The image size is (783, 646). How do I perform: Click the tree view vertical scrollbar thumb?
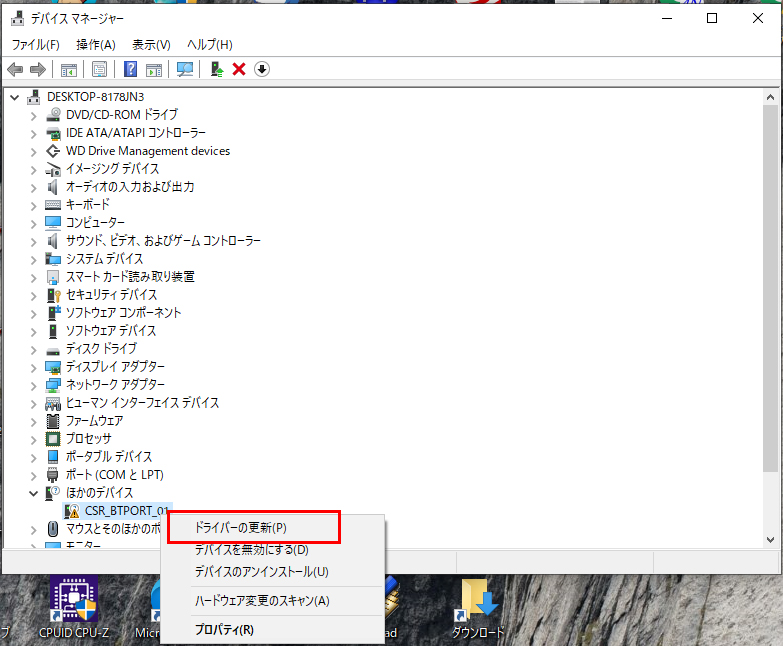(771, 288)
